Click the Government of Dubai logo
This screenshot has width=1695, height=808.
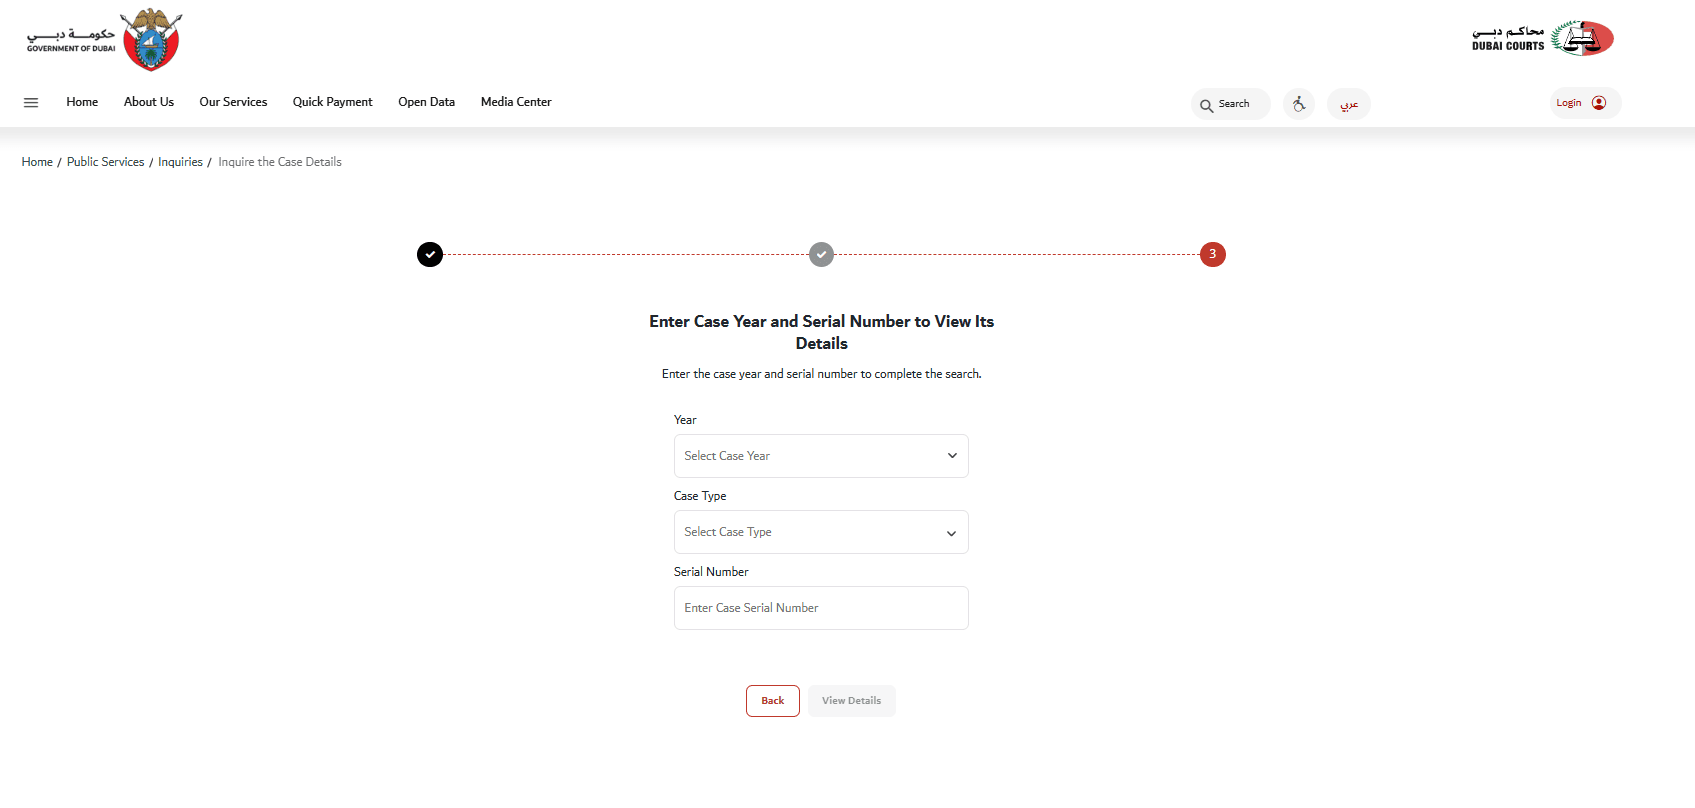click(x=104, y=40)
